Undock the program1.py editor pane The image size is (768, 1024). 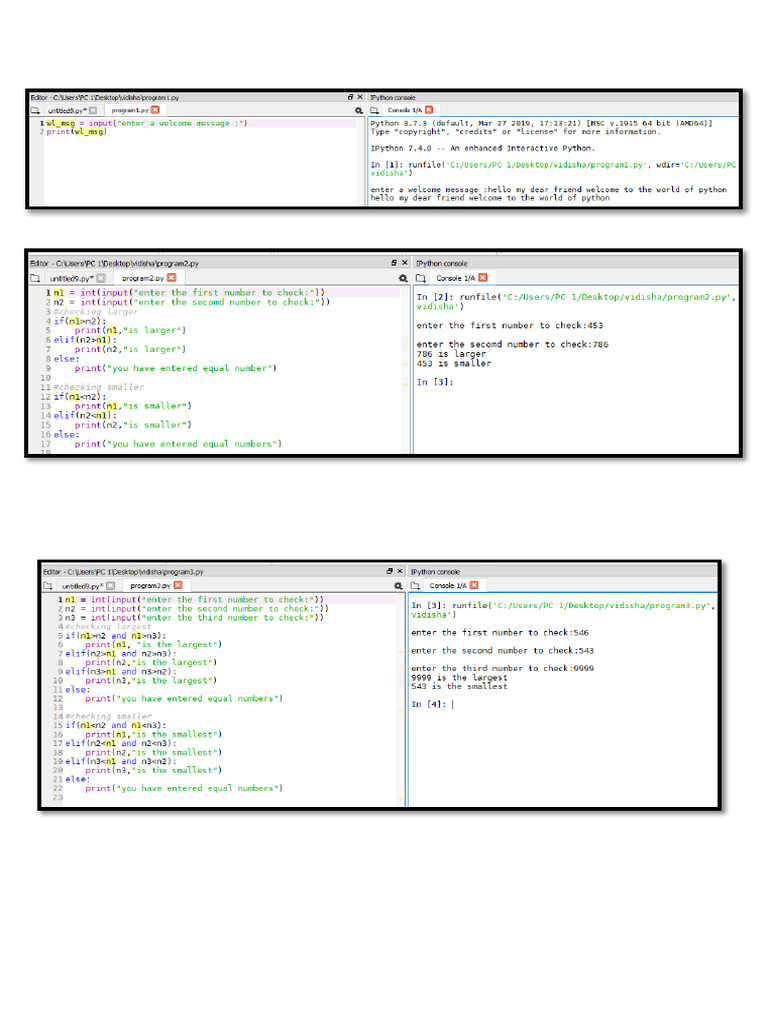tap(351, 97)
